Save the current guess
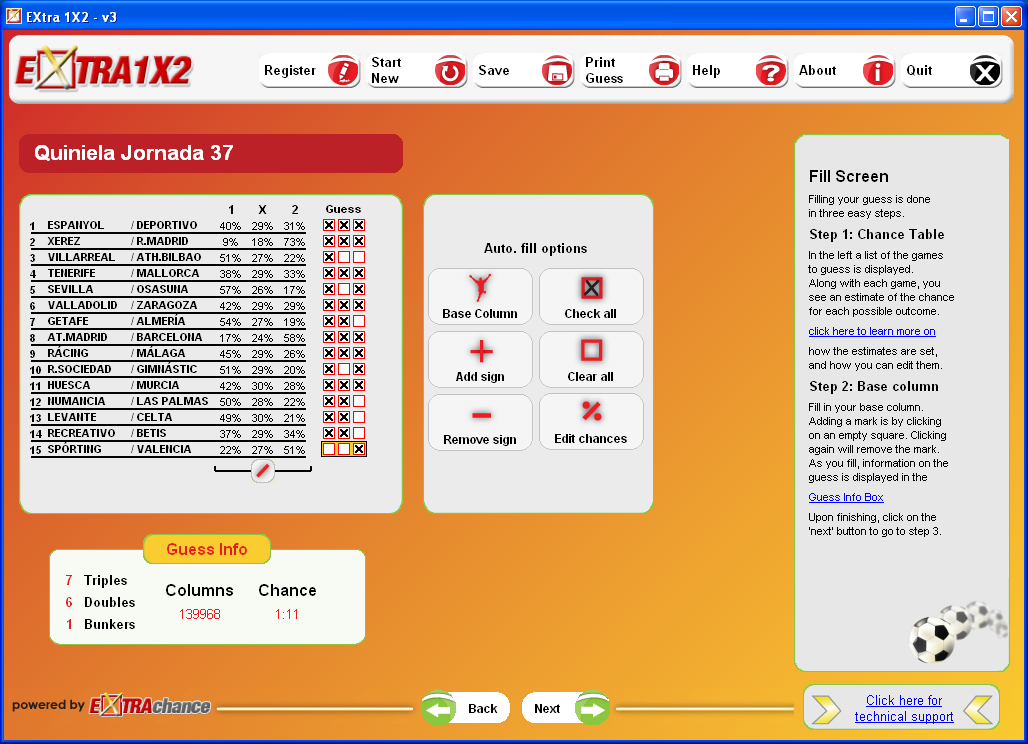The height and width of the screenshot is (744, 1028). point(523,71)
